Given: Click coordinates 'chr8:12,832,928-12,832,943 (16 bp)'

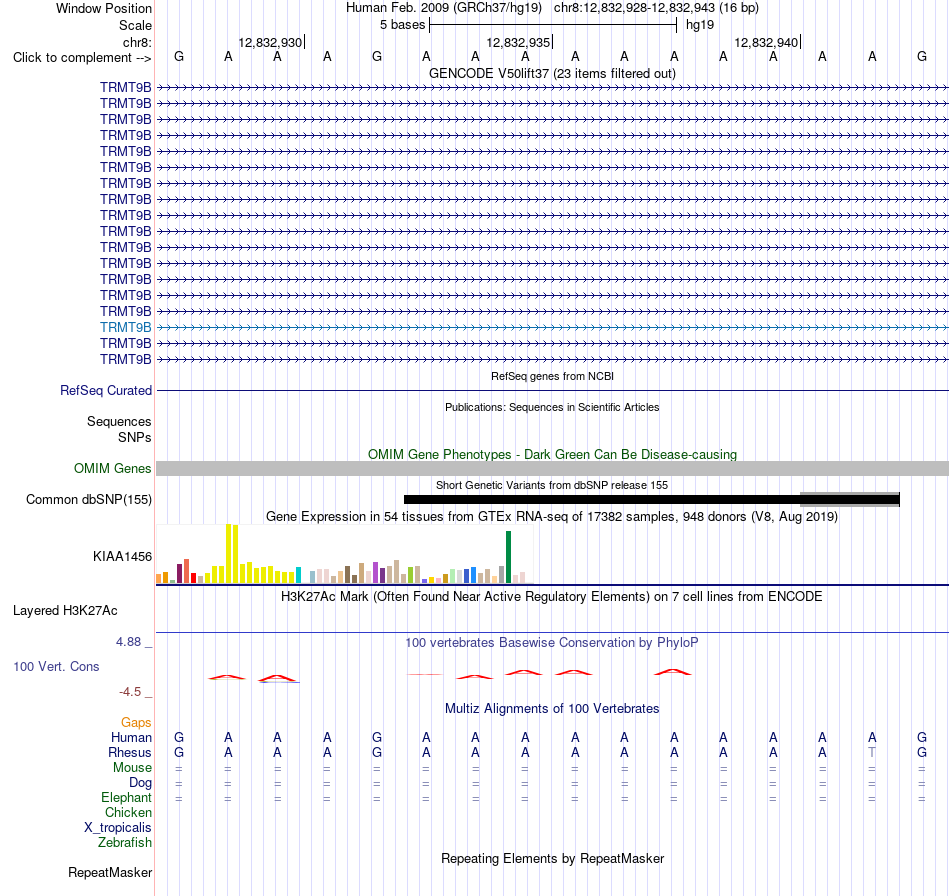Looking at the screenshot, I should tap(656, 8).
